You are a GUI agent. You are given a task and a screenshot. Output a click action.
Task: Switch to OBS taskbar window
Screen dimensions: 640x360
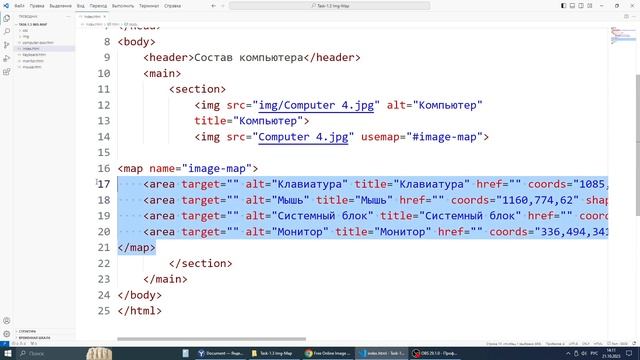(x=435, y=353)
